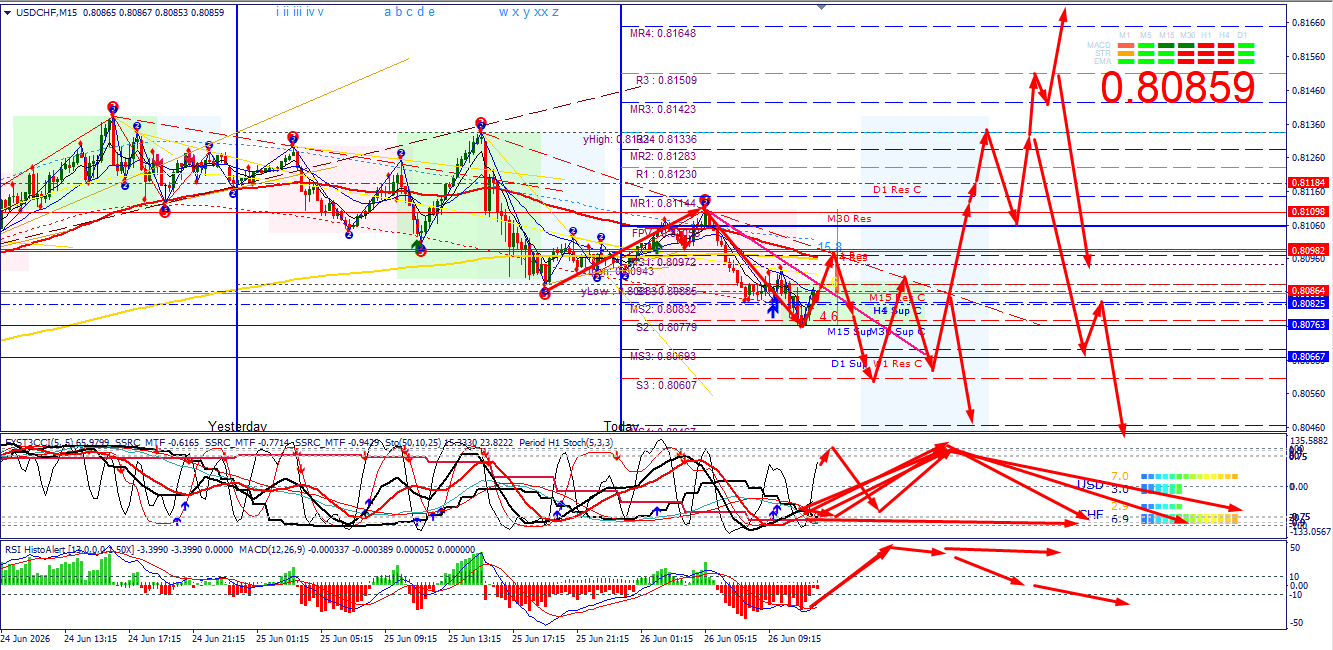Click the D1 Res C resistance label
This screenshot has height=650, width=1333.
pos(897,189)
